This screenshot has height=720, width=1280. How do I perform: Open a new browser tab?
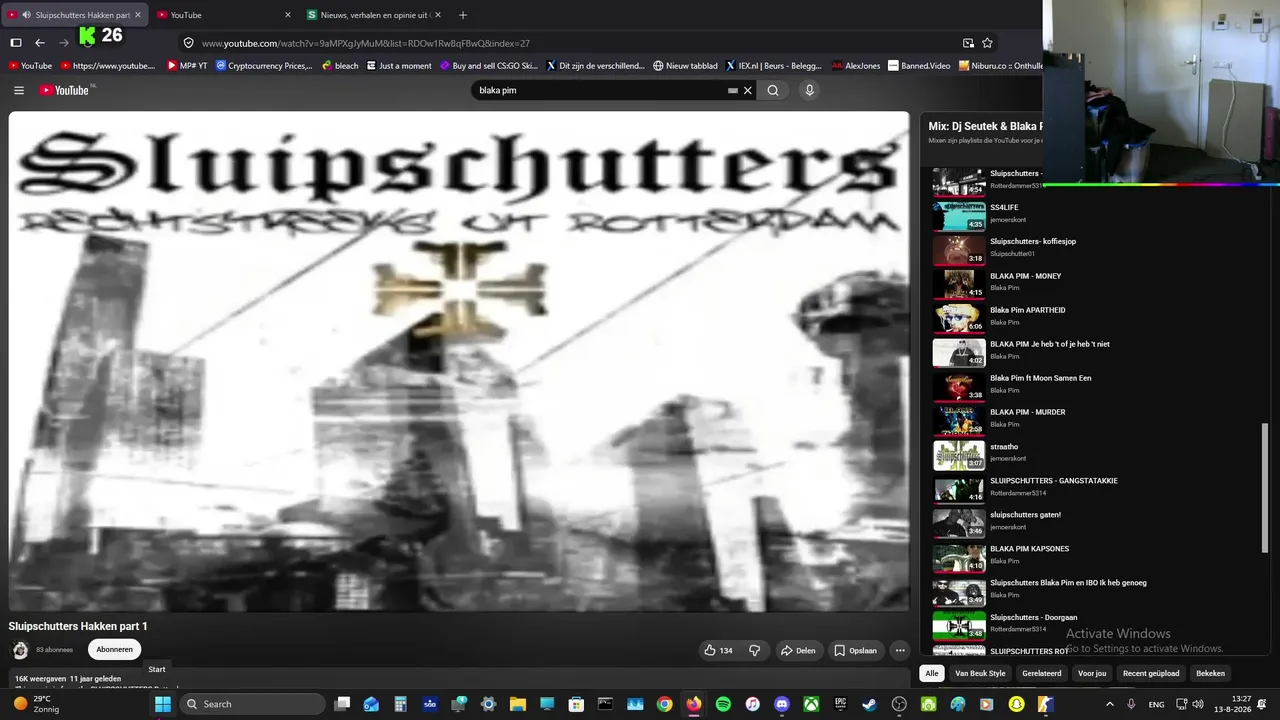coord(462,15)
